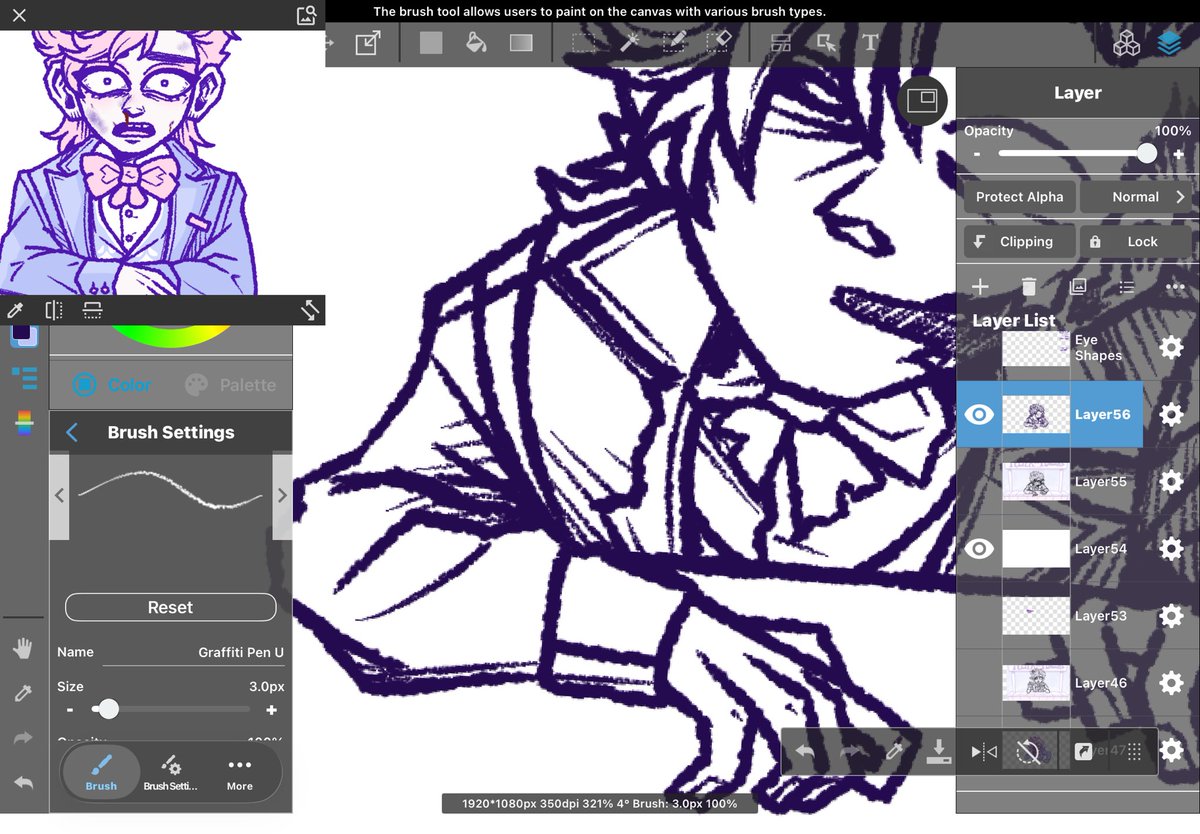Open the export/share canvas icon
1200x834 pixels.
pos(368,43)
